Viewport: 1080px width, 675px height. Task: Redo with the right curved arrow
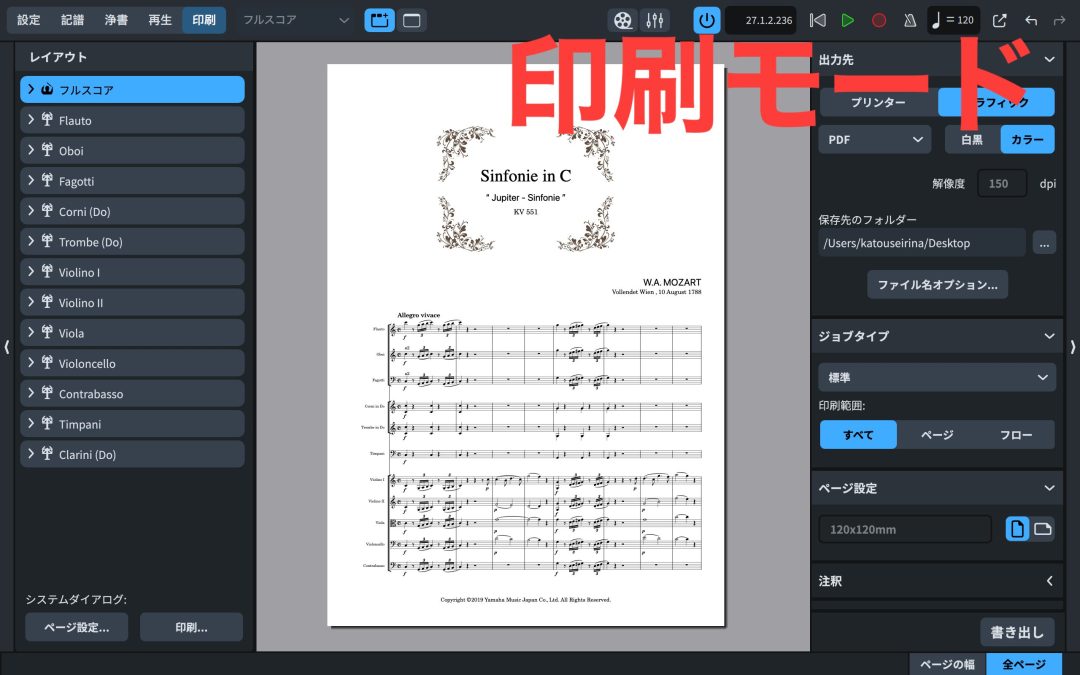(1059, 20)
